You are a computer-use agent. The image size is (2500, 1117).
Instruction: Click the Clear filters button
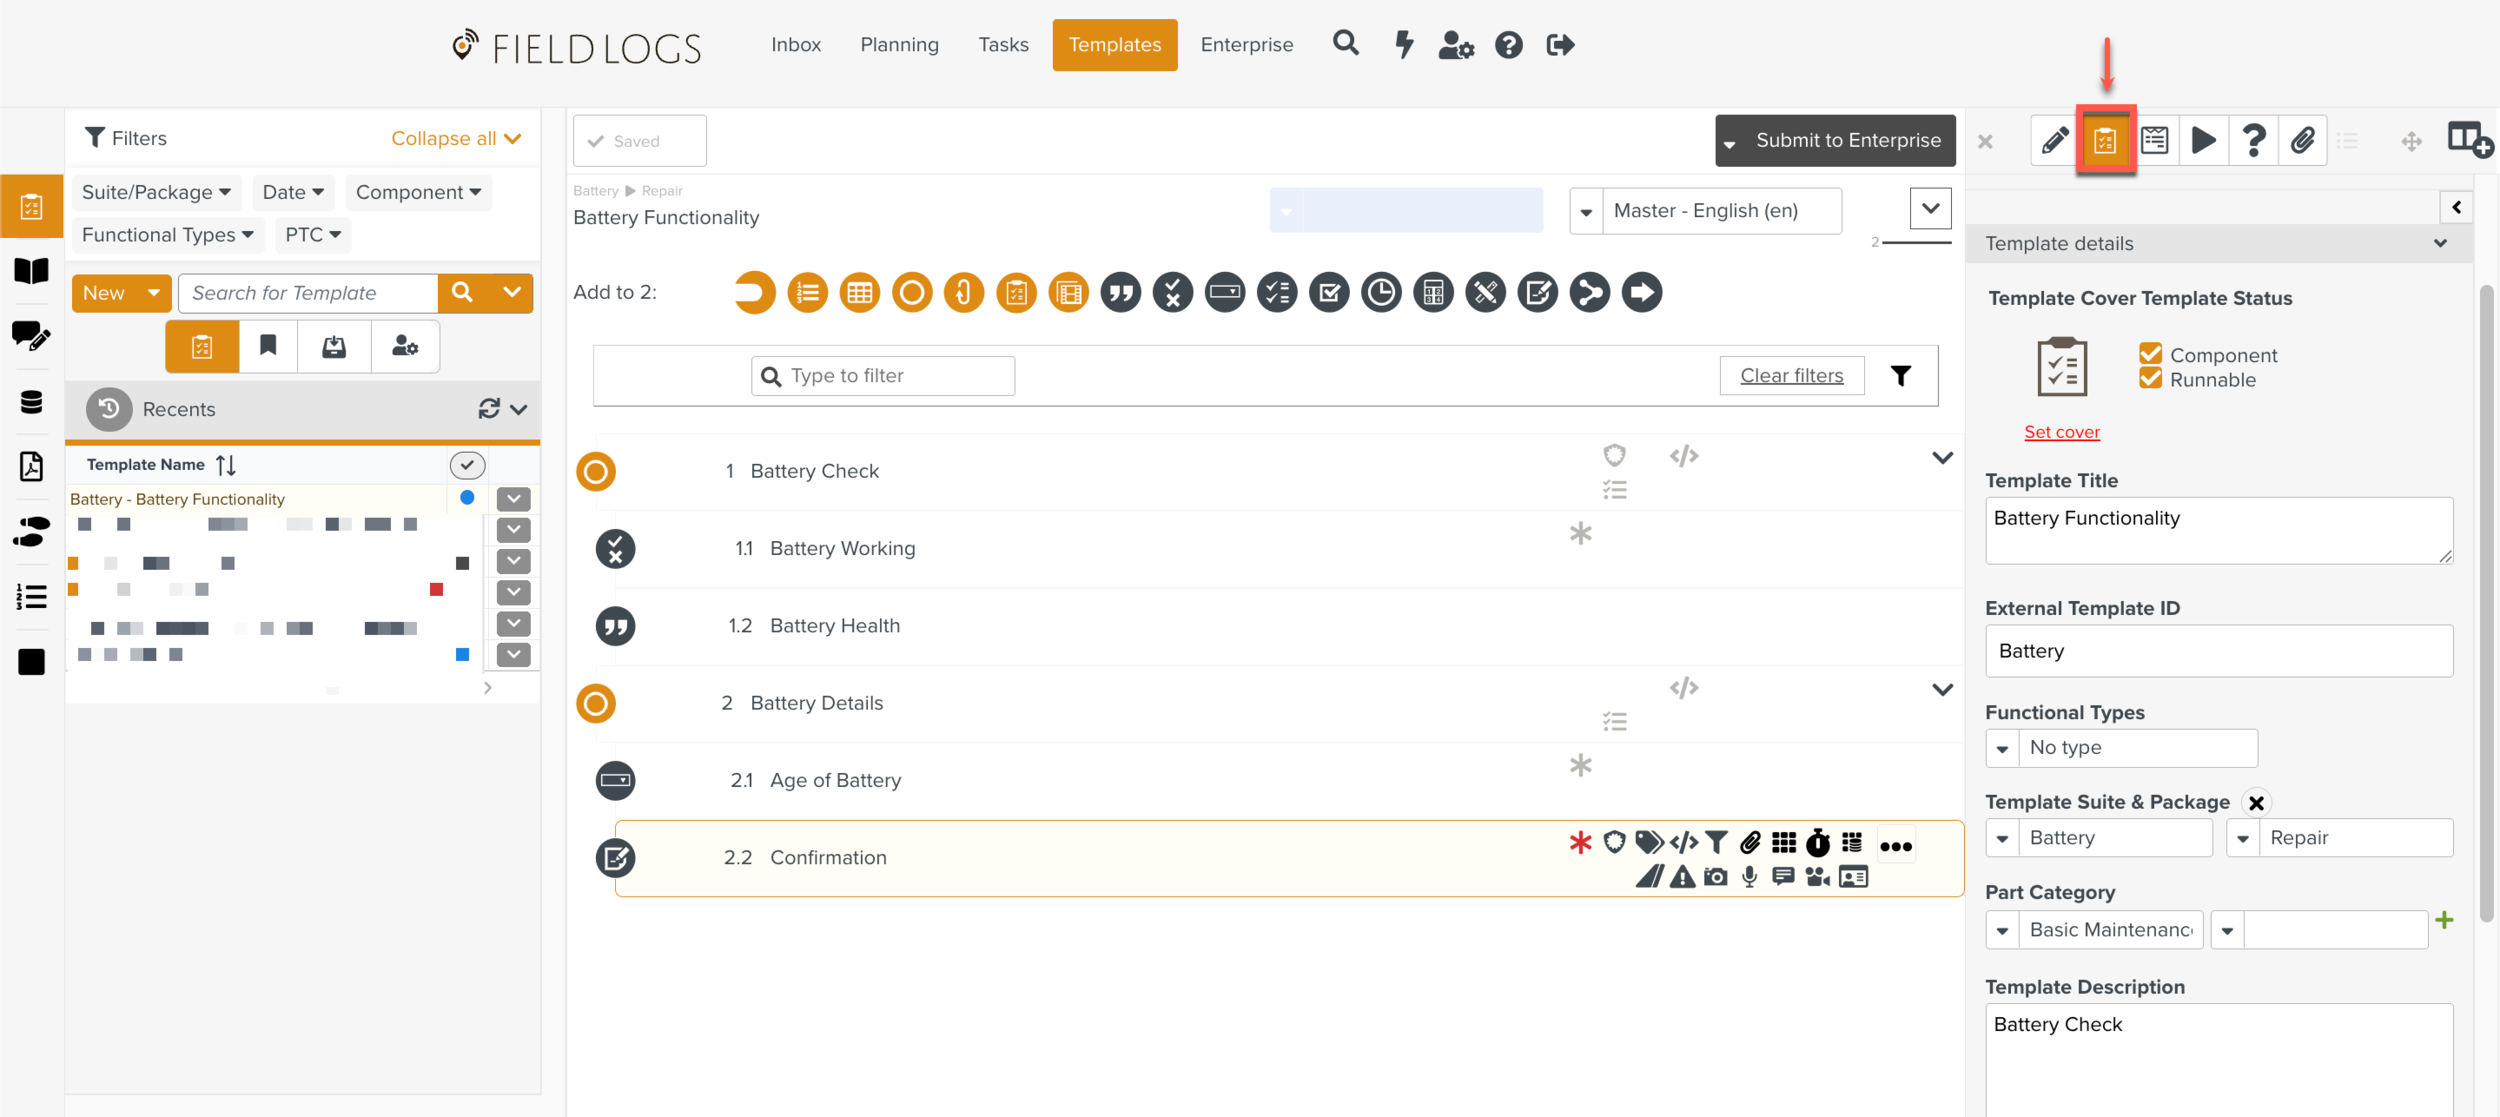click(x=1791, y=376)
